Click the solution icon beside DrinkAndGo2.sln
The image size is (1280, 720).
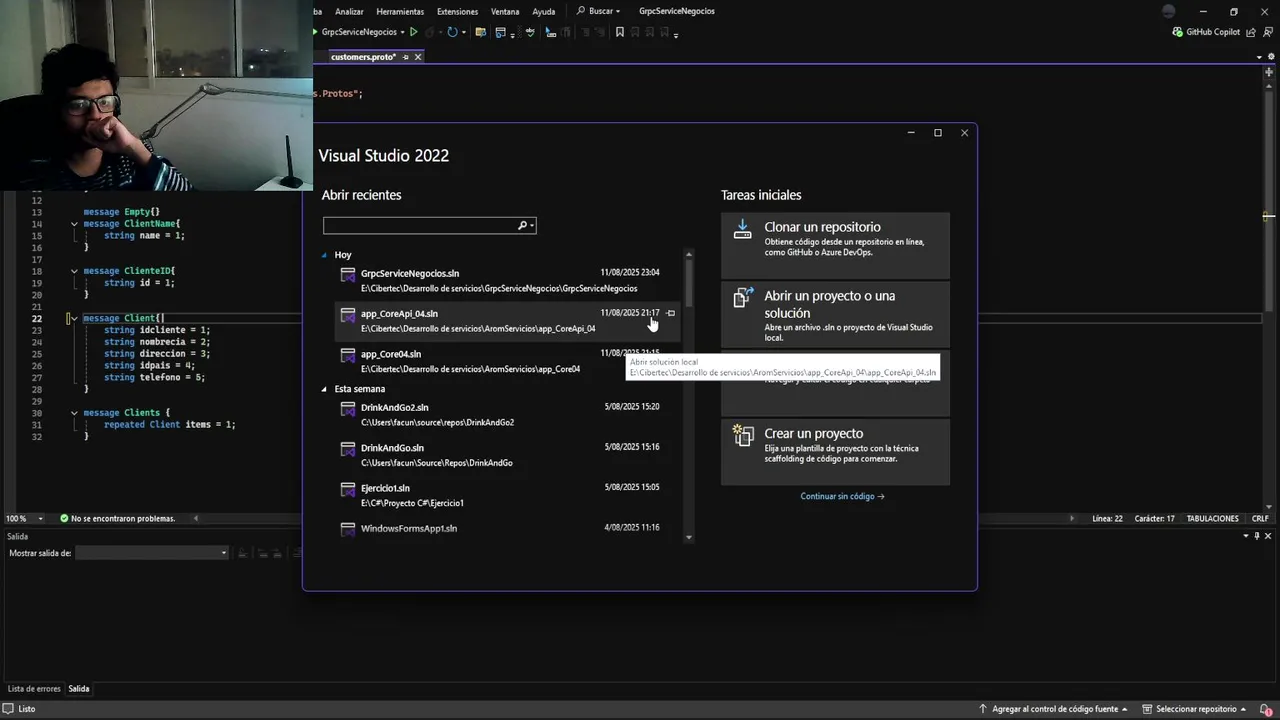pos(348,409)
